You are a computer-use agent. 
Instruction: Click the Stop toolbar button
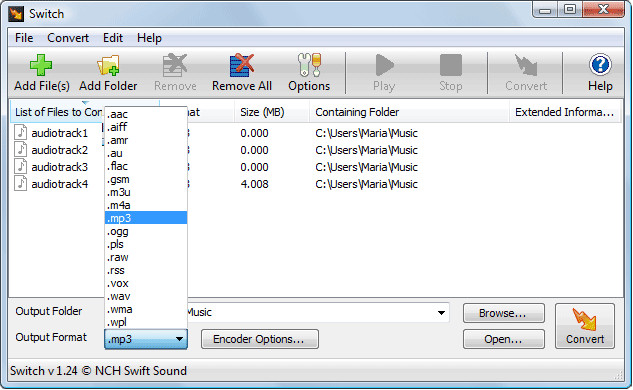coord(451,73)
